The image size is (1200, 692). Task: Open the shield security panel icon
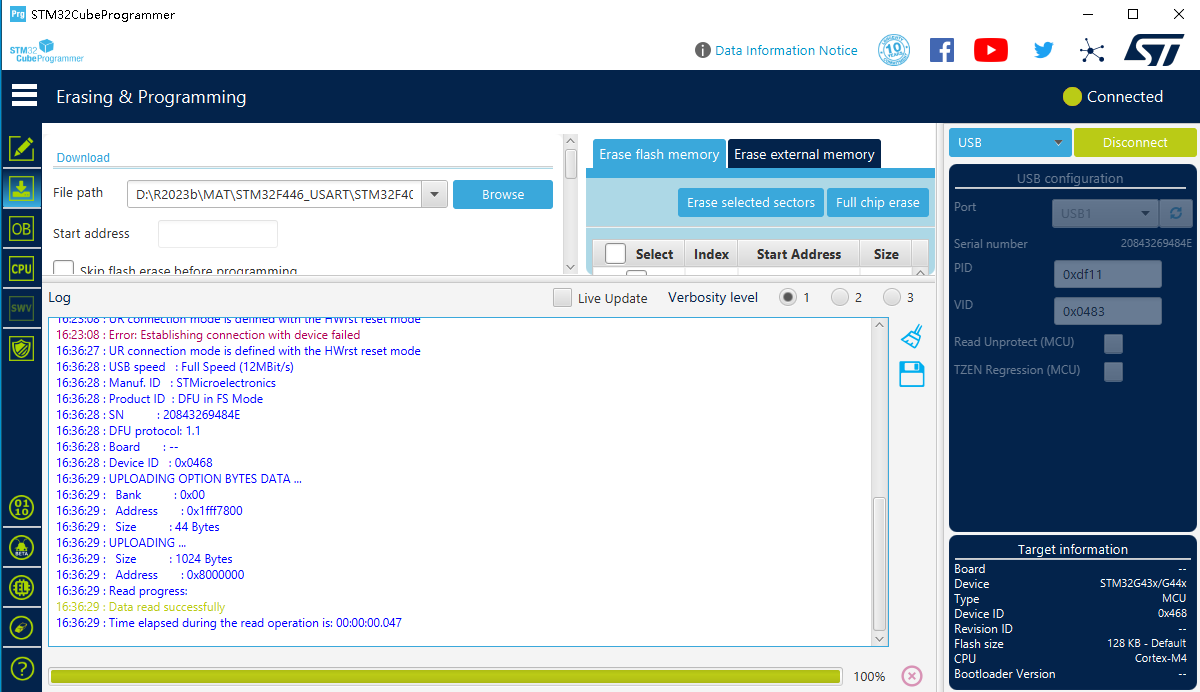(x=21, y=348)
